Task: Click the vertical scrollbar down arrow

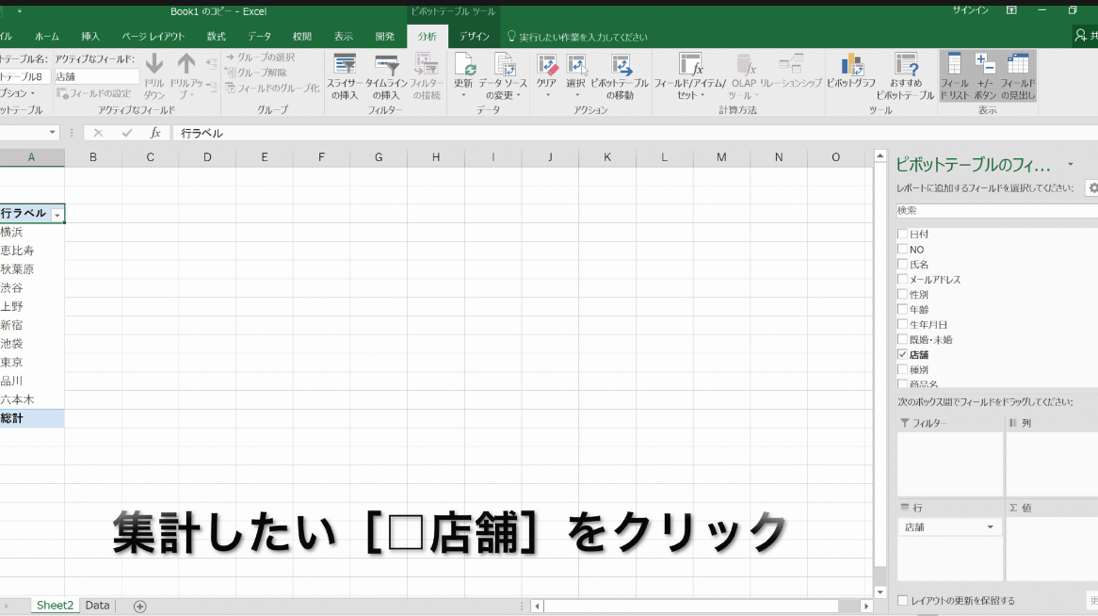Action: click(x=880, y=592)
